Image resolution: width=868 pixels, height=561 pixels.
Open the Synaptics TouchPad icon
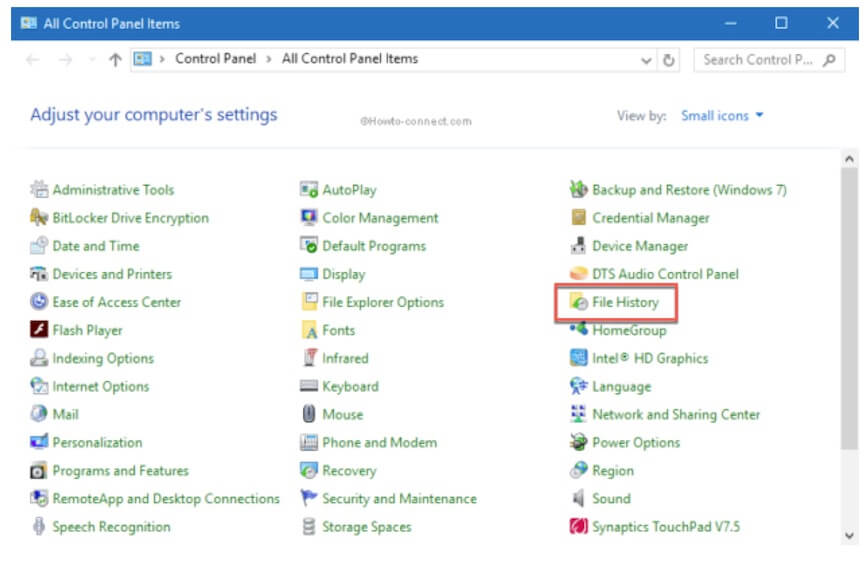[578, 526]
